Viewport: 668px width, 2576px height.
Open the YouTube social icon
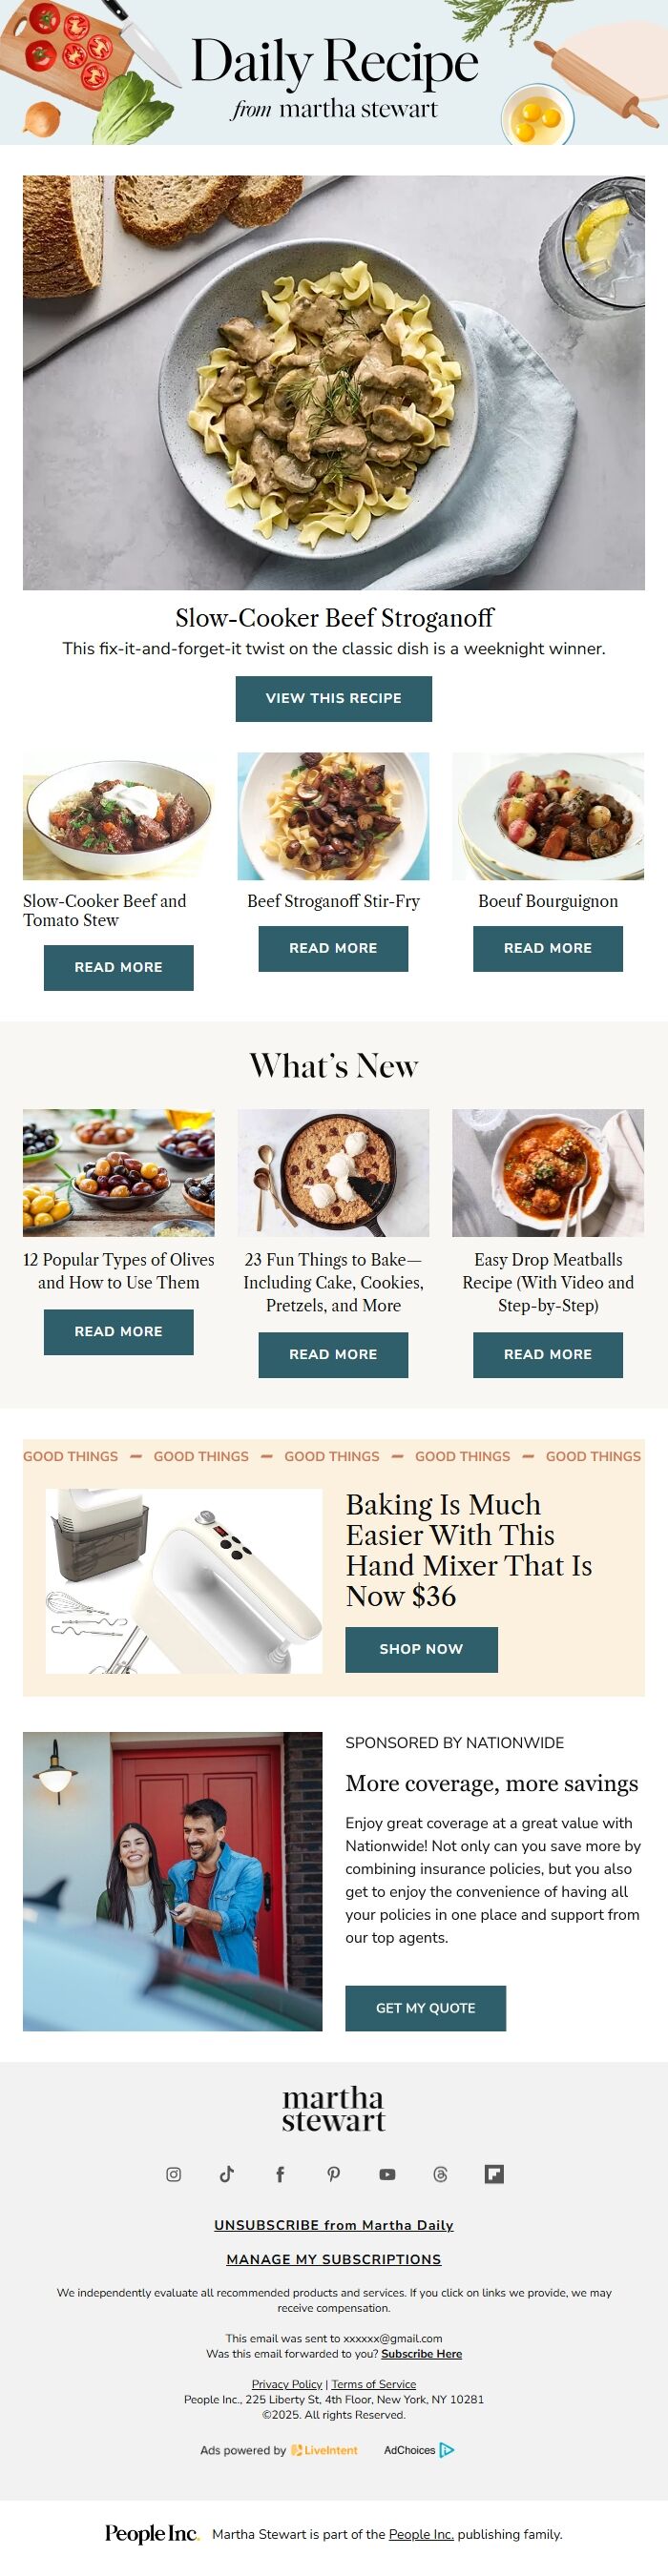click(387, 2174)
